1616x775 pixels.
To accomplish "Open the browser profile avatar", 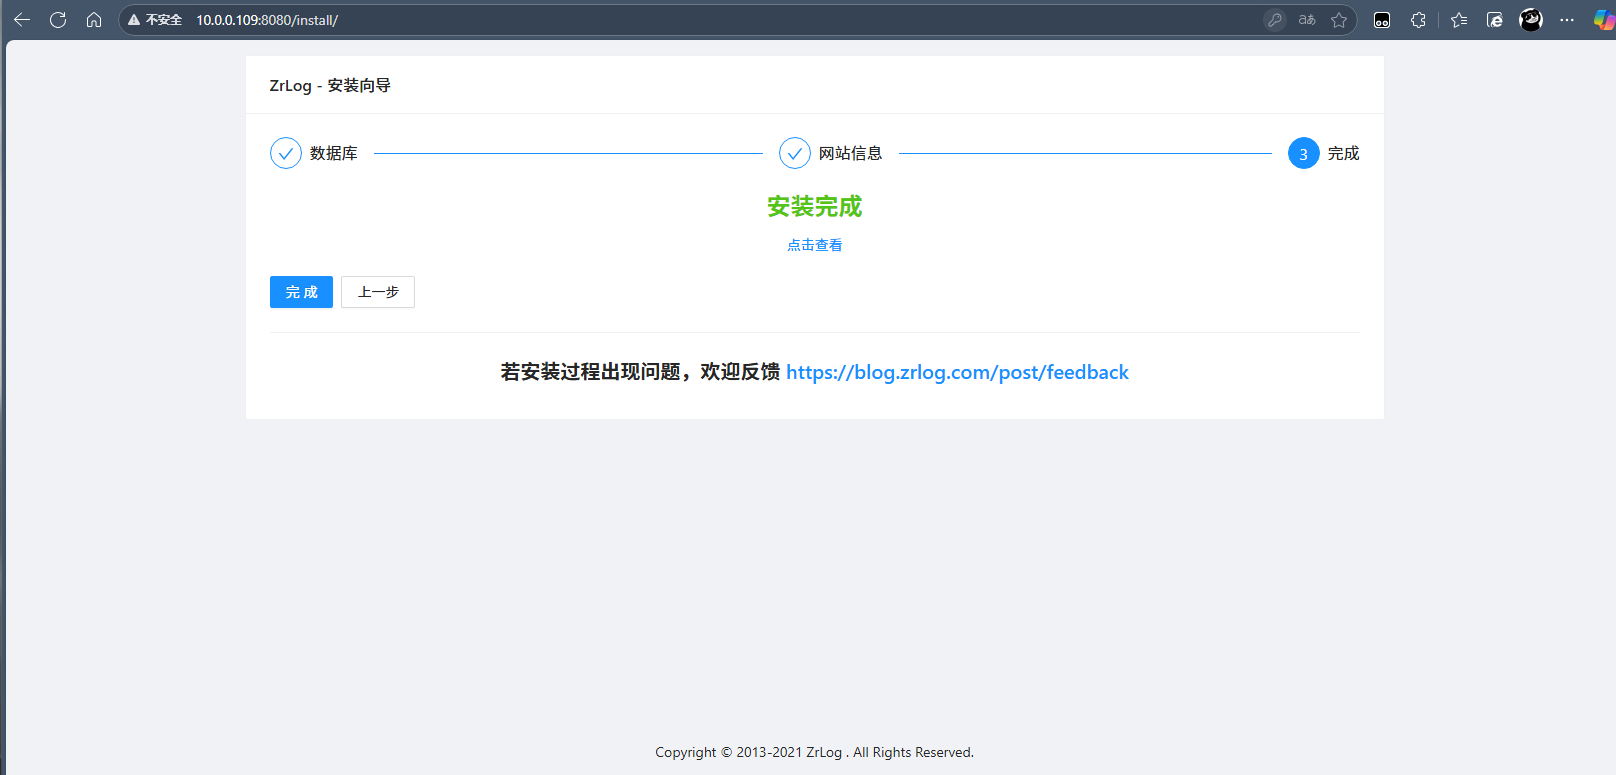I will (1531, 20).
